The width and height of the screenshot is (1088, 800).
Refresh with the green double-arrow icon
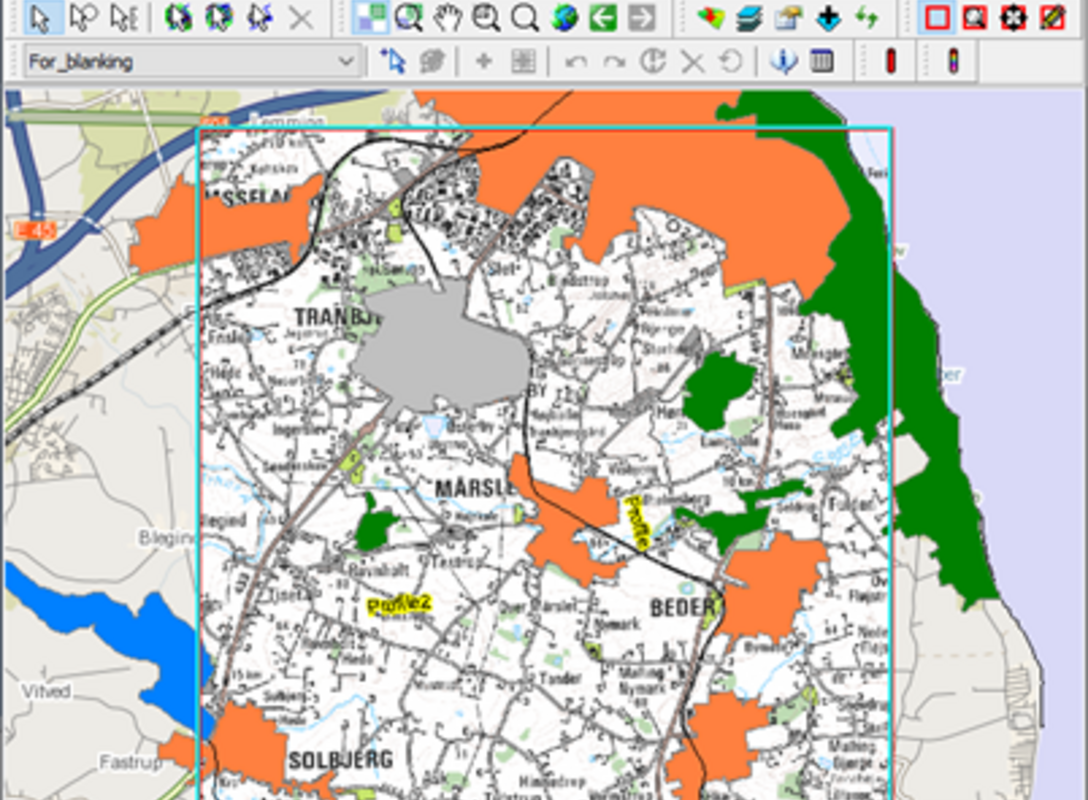[867, 17]
